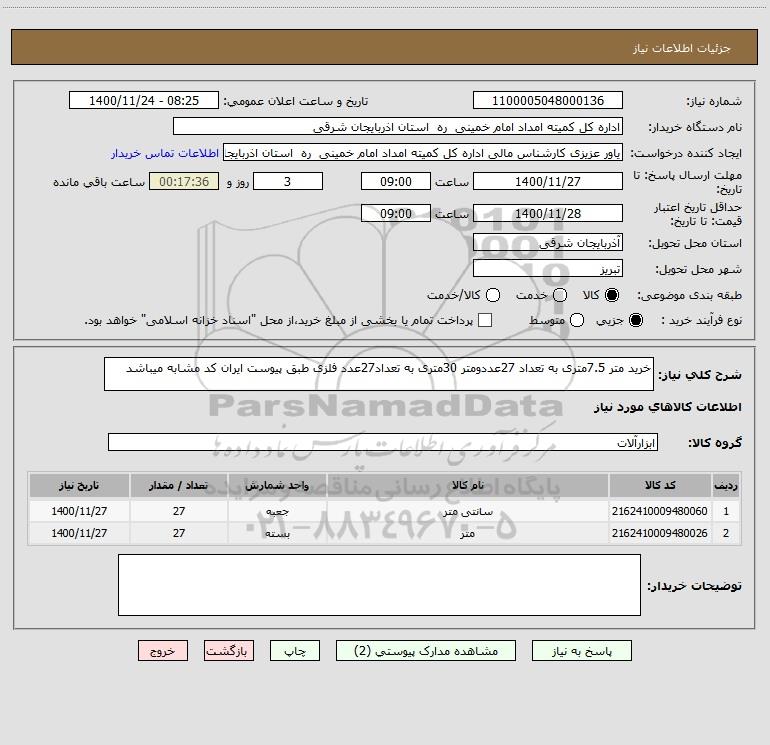
Task: Click the آذربایجان شرقی province field
Action: tap(548, 242)
